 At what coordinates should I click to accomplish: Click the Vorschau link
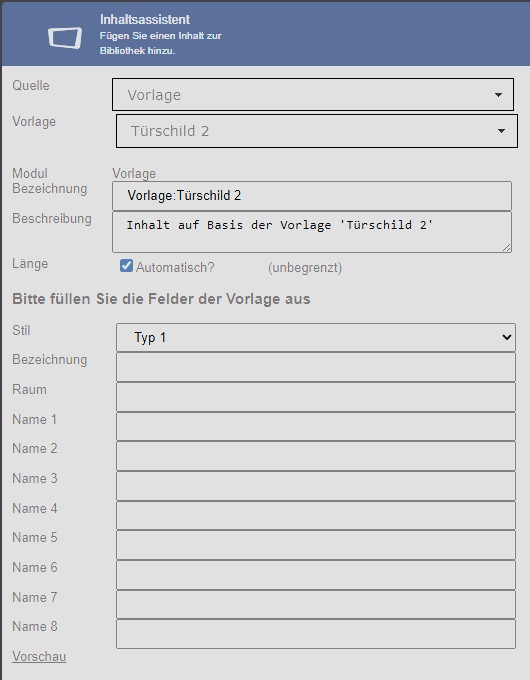point(39,657)
